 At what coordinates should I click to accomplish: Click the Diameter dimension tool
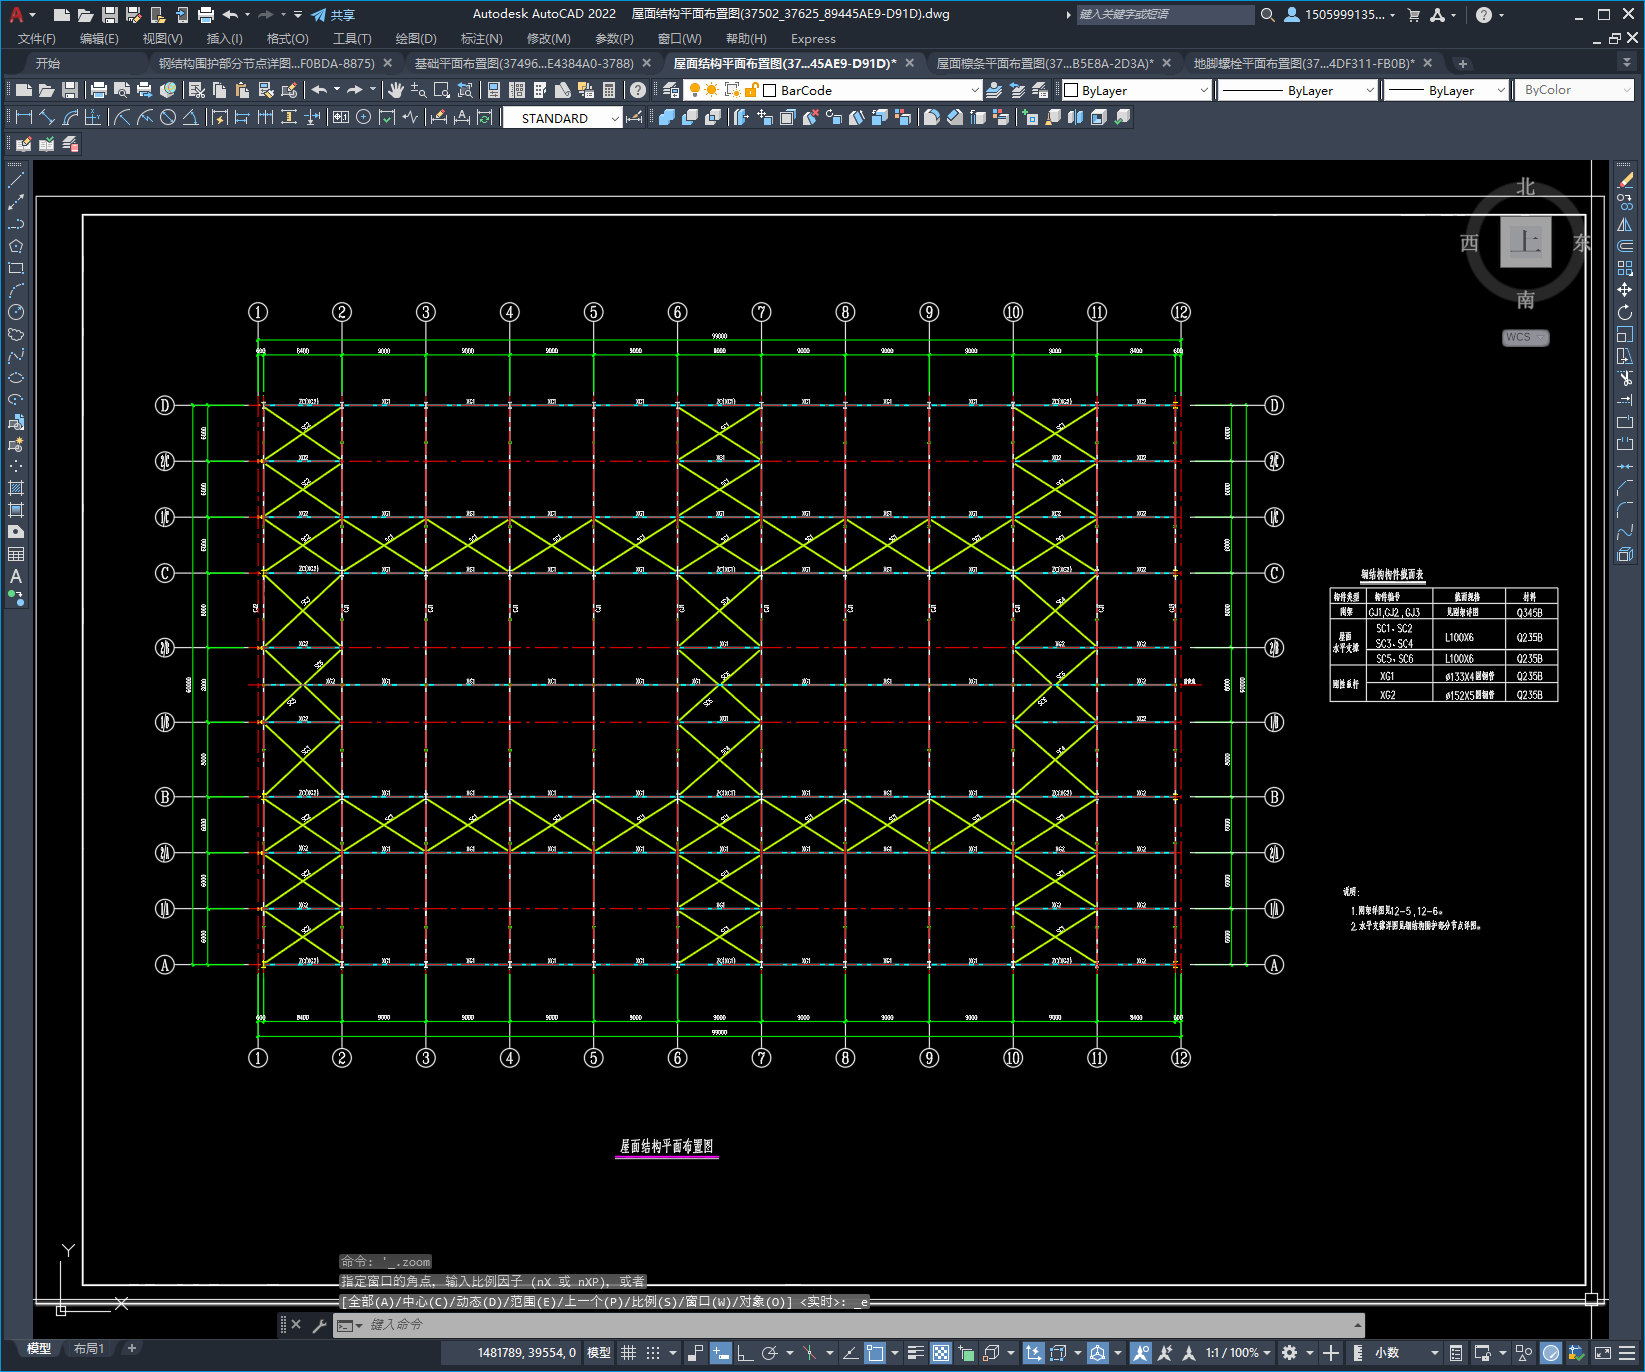click(x=168, y=117)
